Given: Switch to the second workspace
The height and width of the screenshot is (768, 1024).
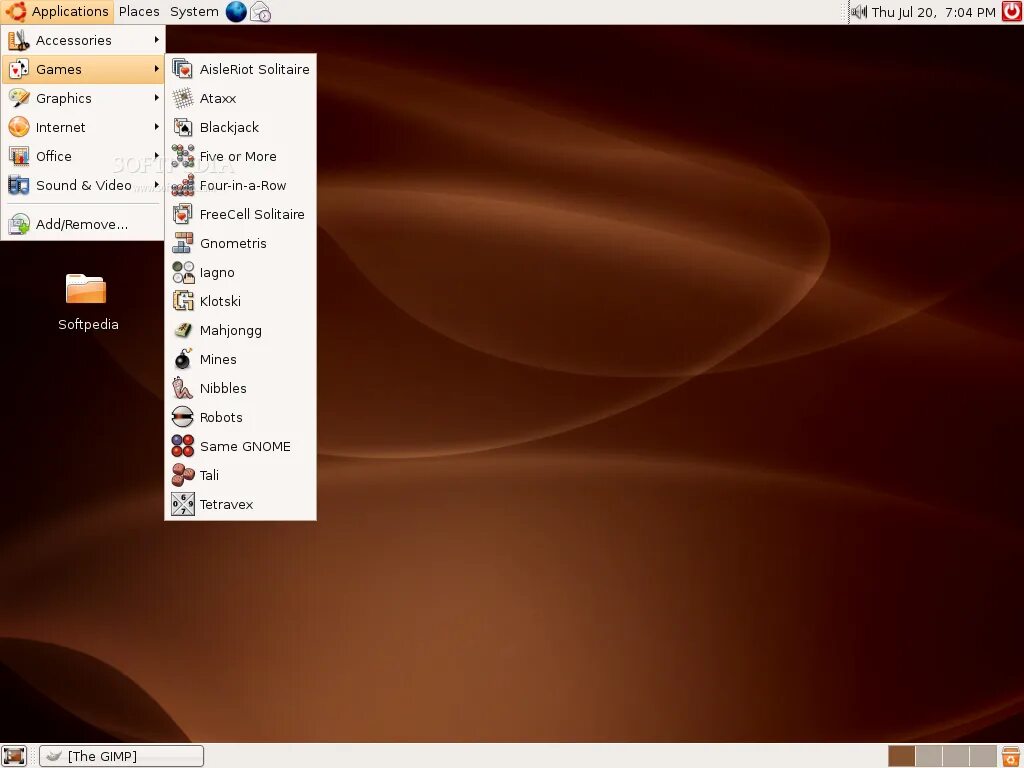Looking at the screenshot, I should [929, 756].
